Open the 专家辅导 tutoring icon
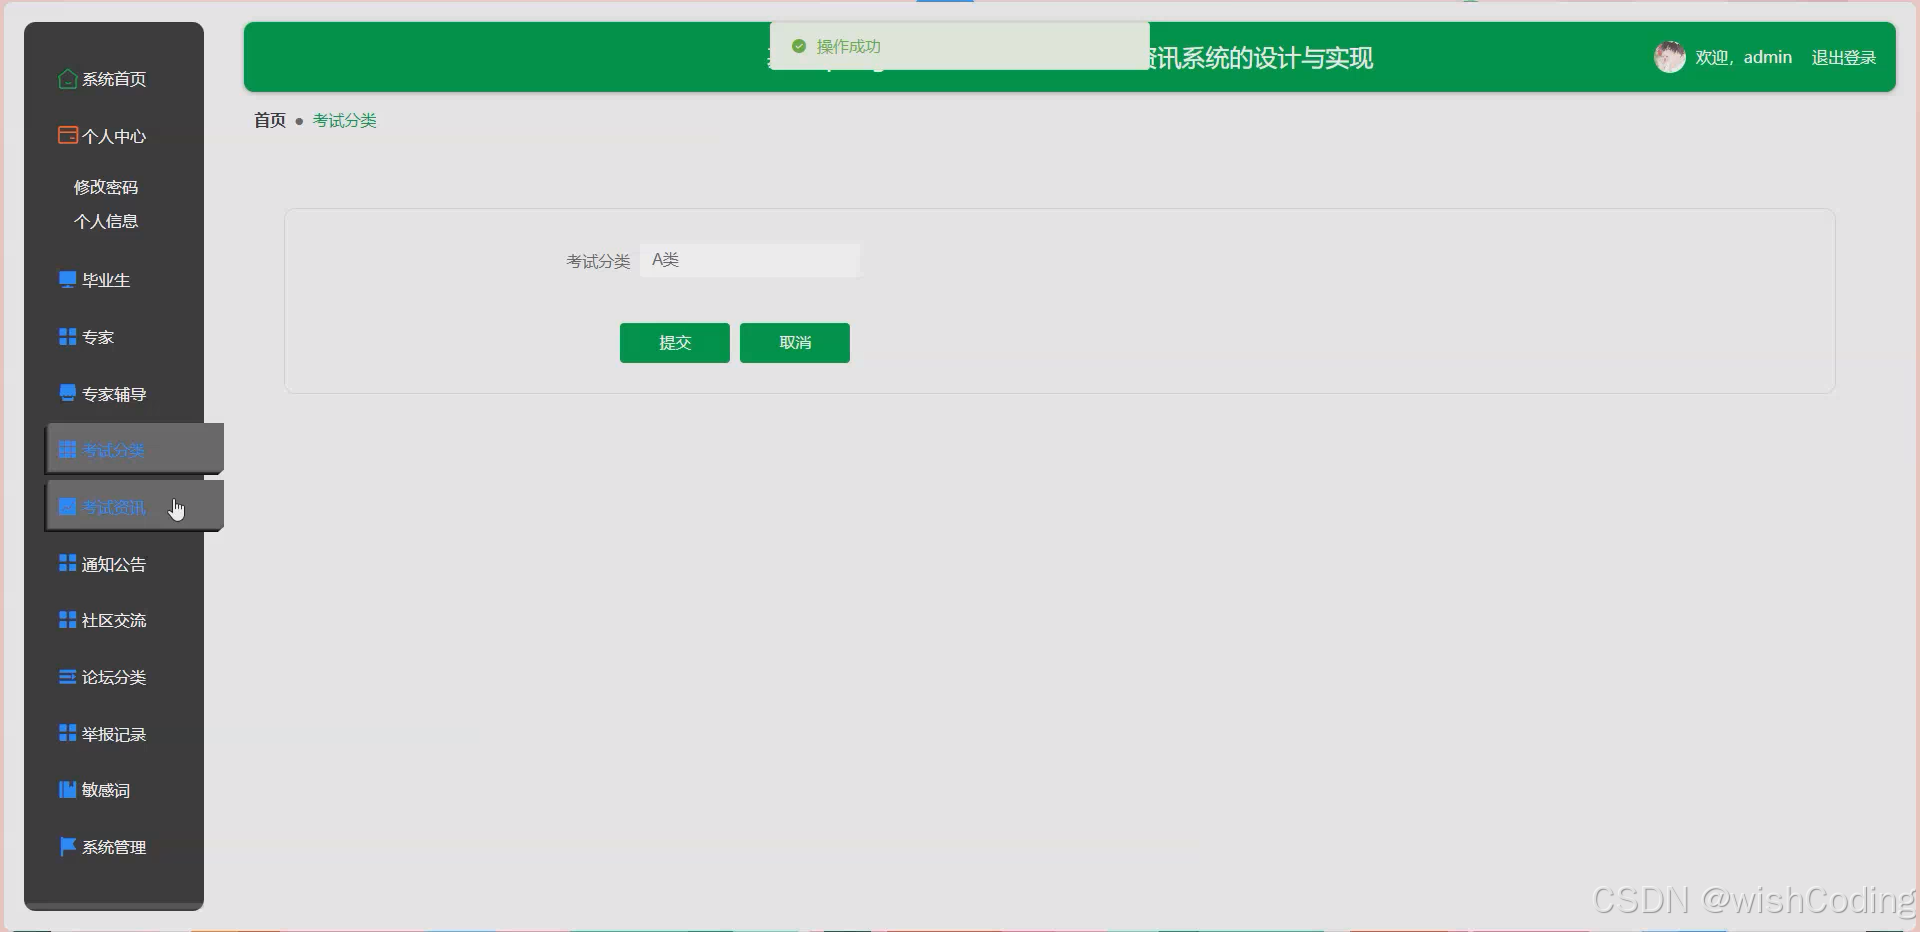Image resolution: width=1920 pixels, height=932 pixels. [66, 392]
